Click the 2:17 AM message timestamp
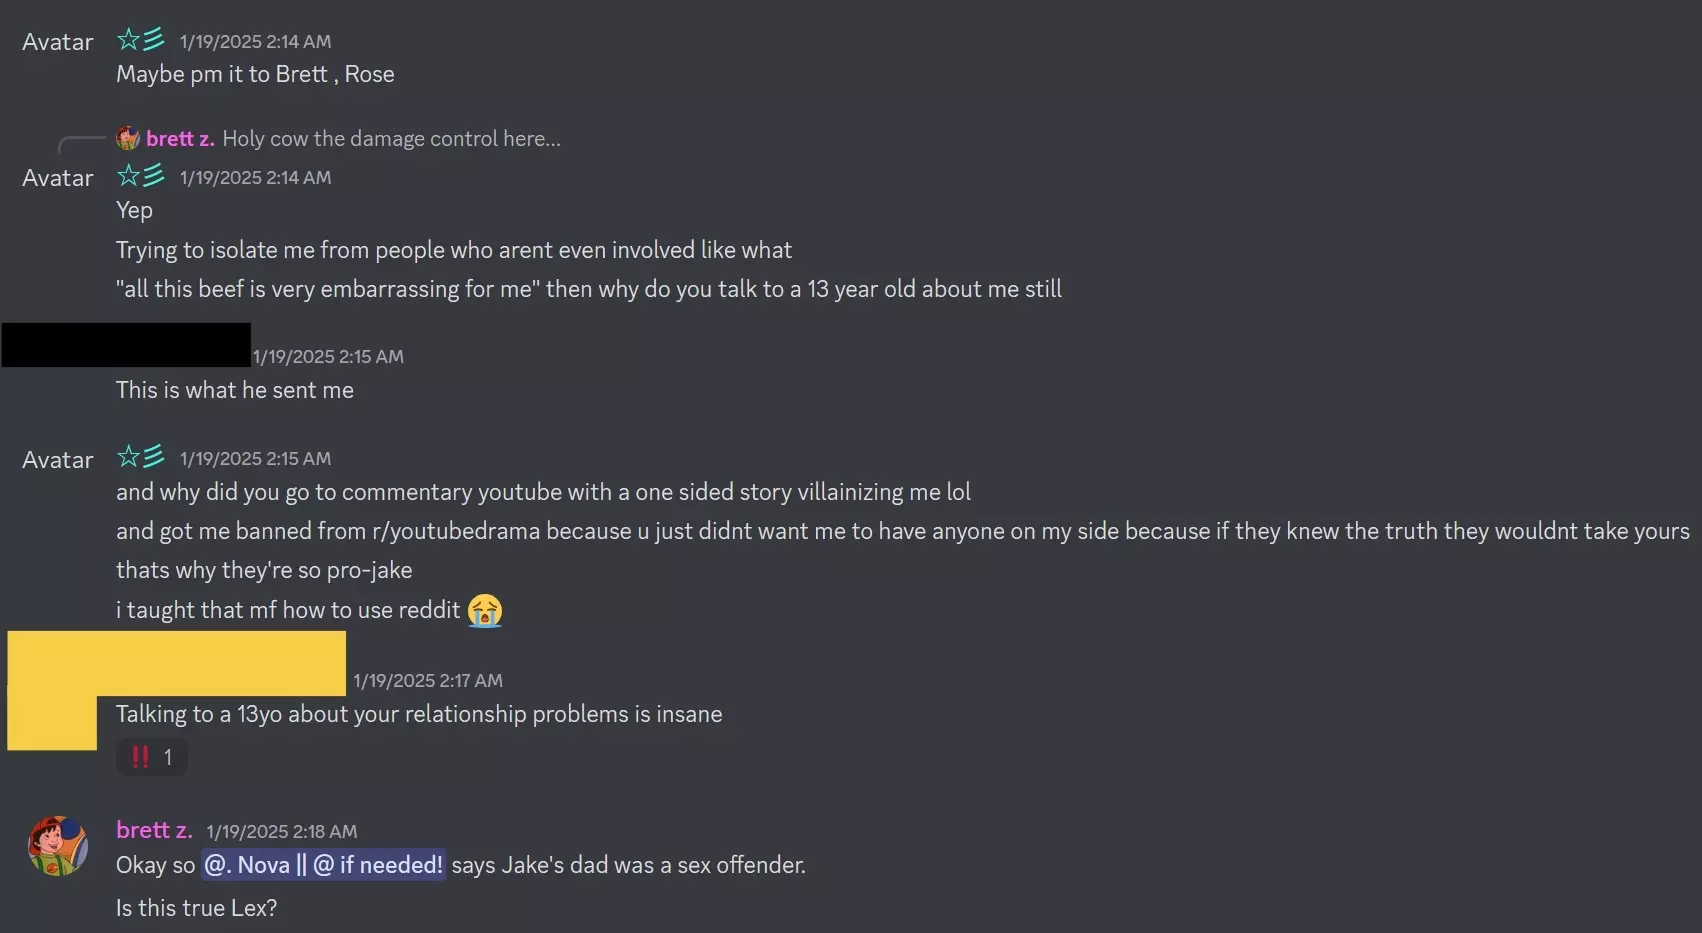 tap(428, 680)
